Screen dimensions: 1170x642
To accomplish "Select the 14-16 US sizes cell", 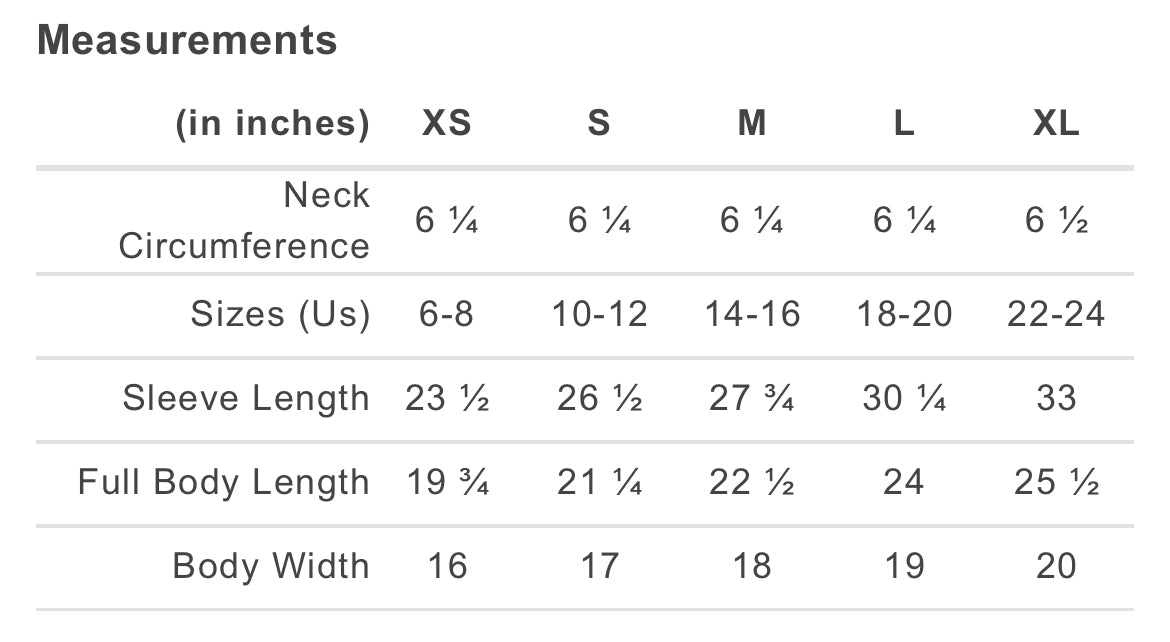I will 752,314.
